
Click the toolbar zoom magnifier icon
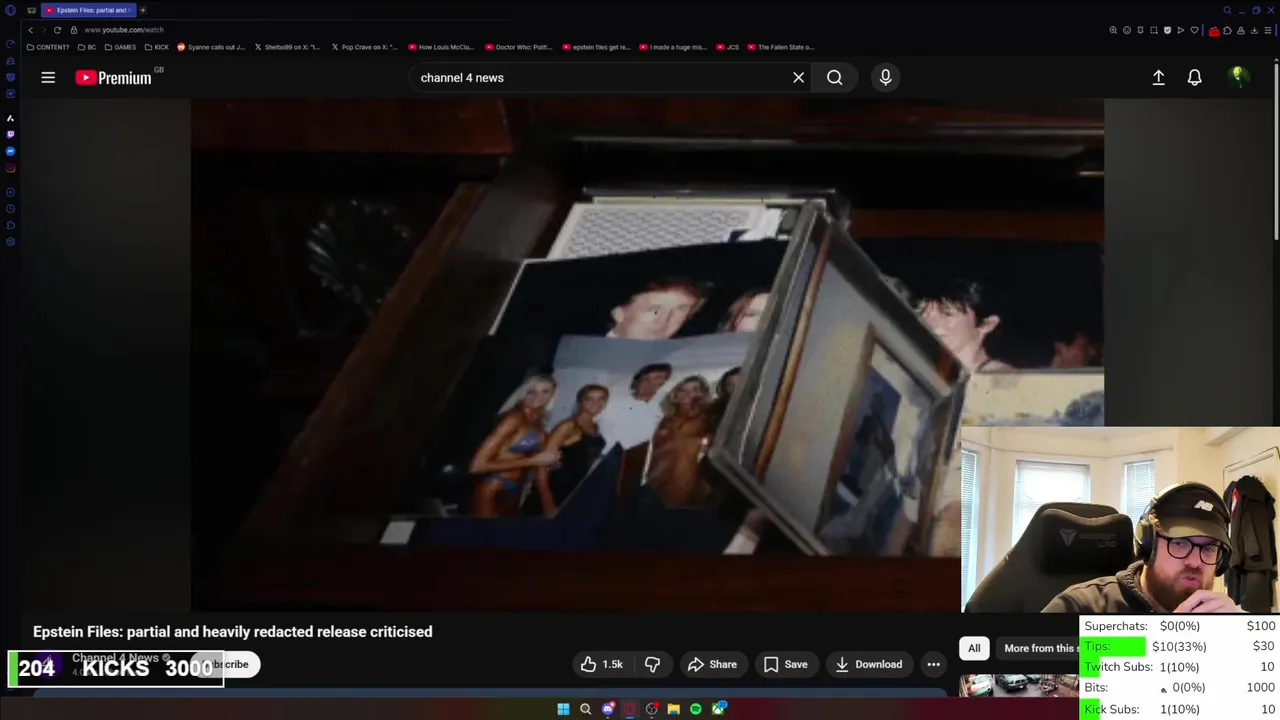(1113, 30)
